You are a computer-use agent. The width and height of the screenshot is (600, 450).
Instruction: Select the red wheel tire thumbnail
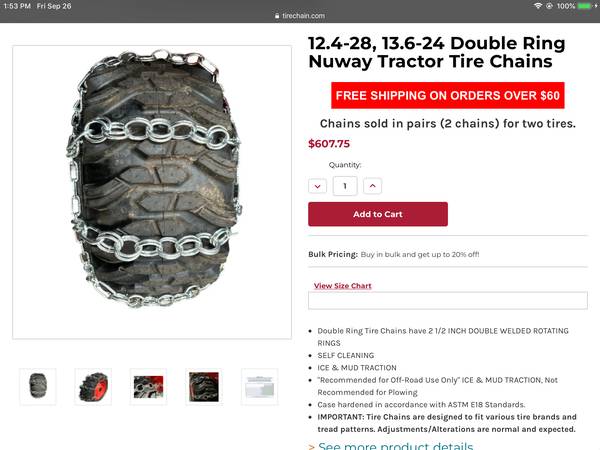coord(93,386)
